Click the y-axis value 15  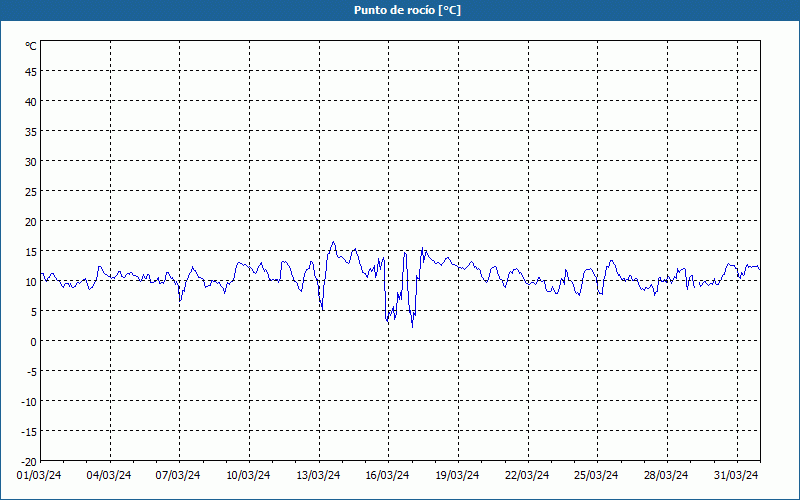coord(31,252)
